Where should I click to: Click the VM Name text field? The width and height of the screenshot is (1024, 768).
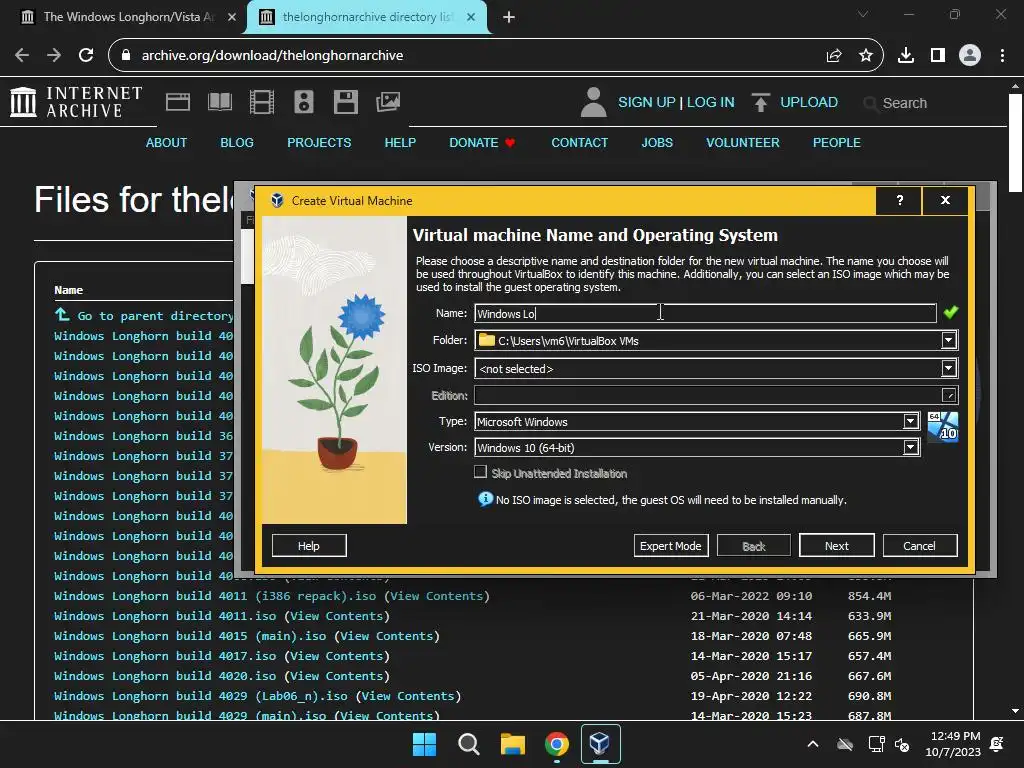pos(705,313)
